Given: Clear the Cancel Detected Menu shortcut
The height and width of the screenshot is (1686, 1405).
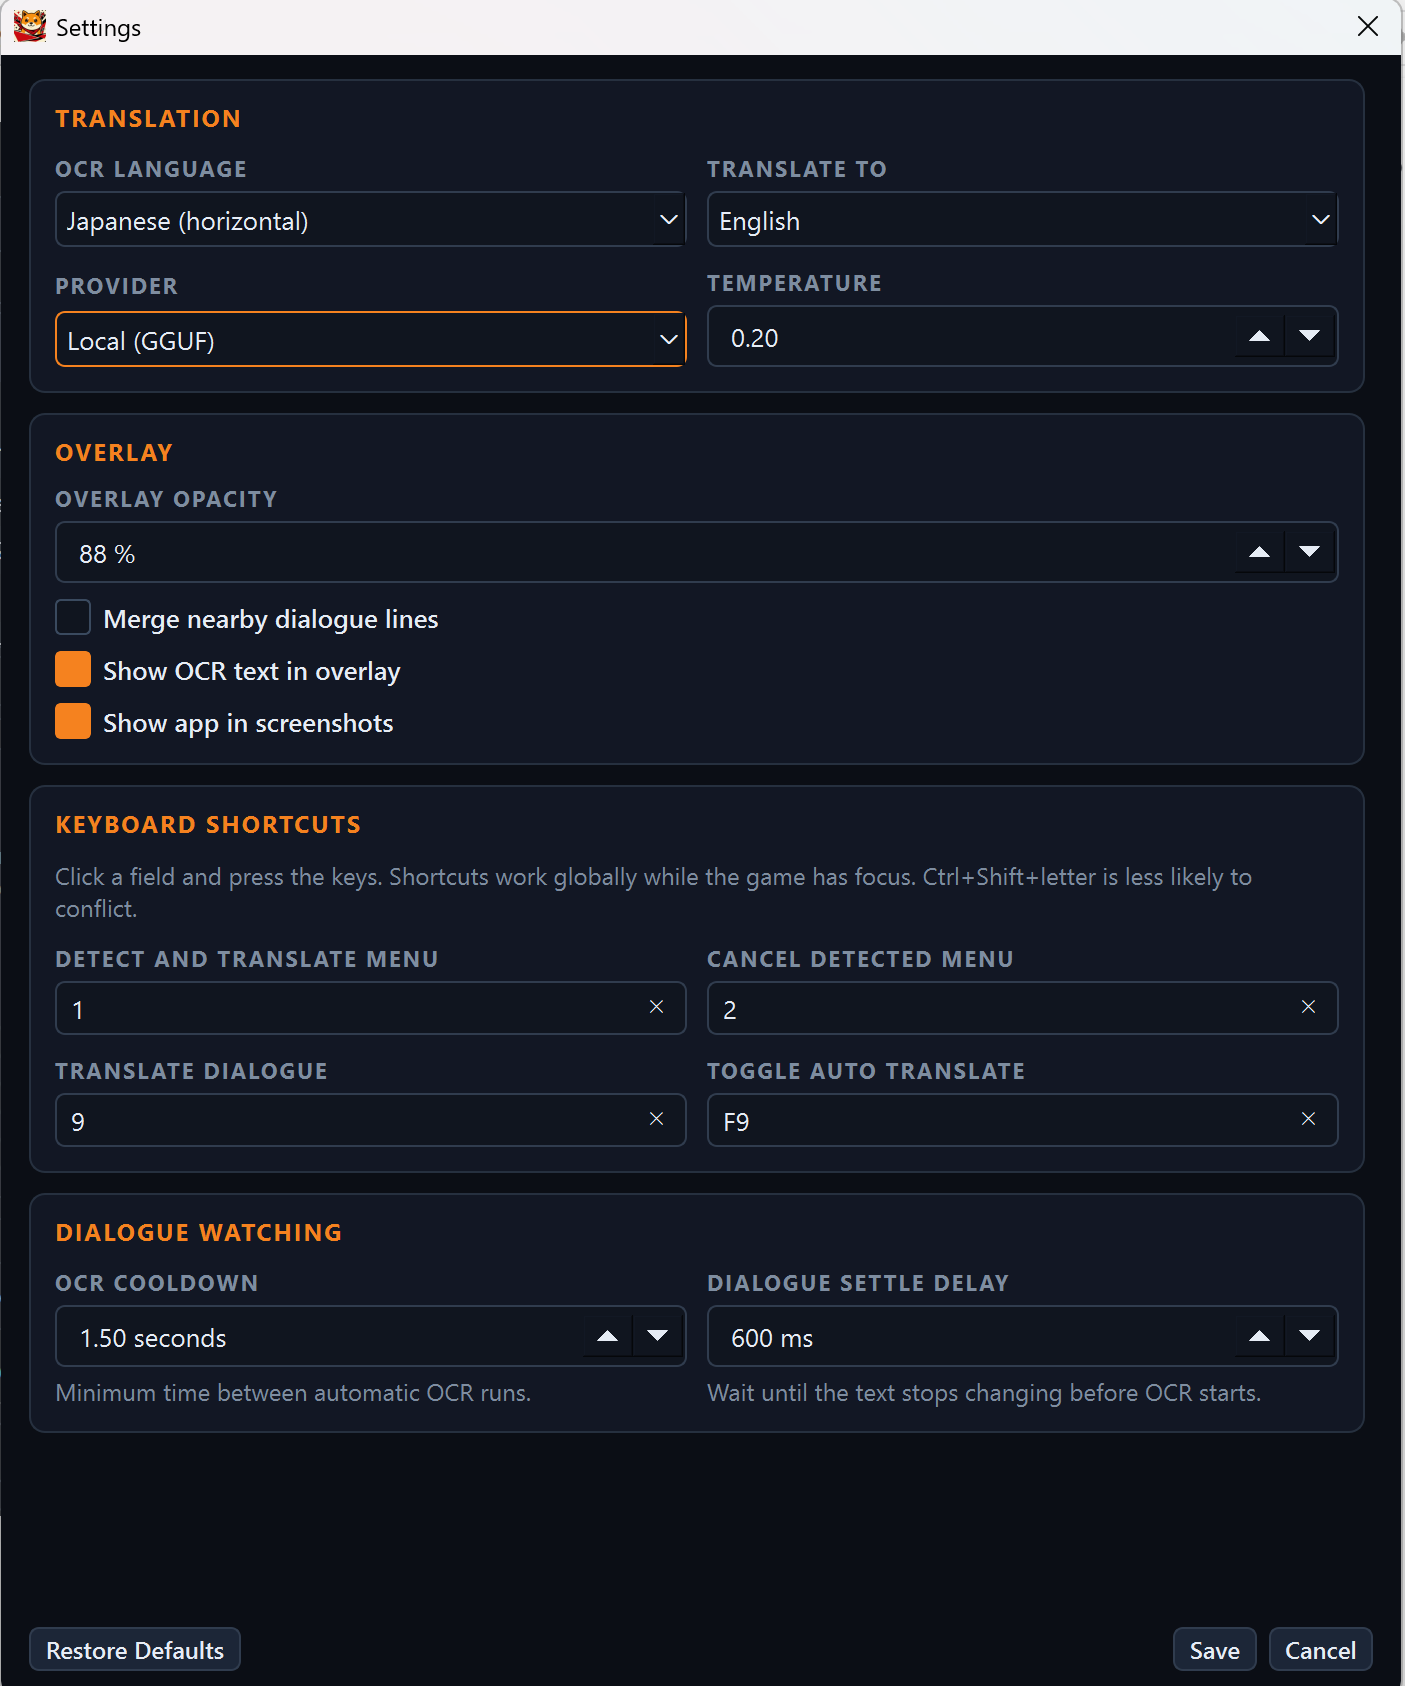Looking at the screenshot, I should point(1308,1007).
